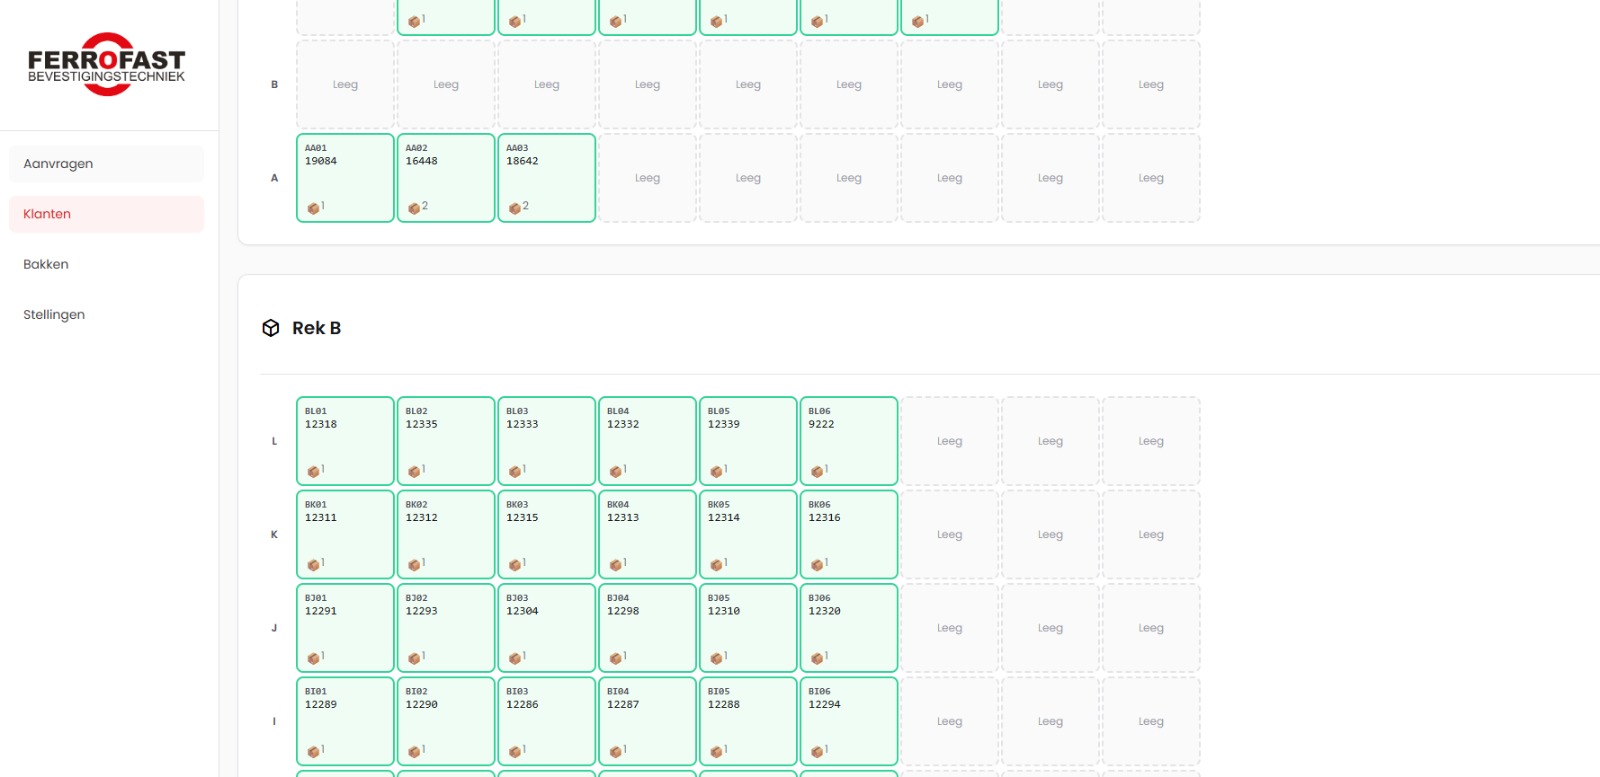Select bin slot BK03 with 12315
Viewport: 1600px width, 777px height.
click(x=546, y=534)
